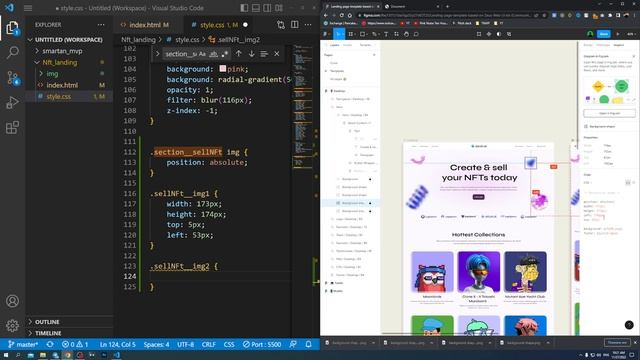Open the Manage gear in VS Code
Viewport: 640px width, 360px height.
[12, 325]
